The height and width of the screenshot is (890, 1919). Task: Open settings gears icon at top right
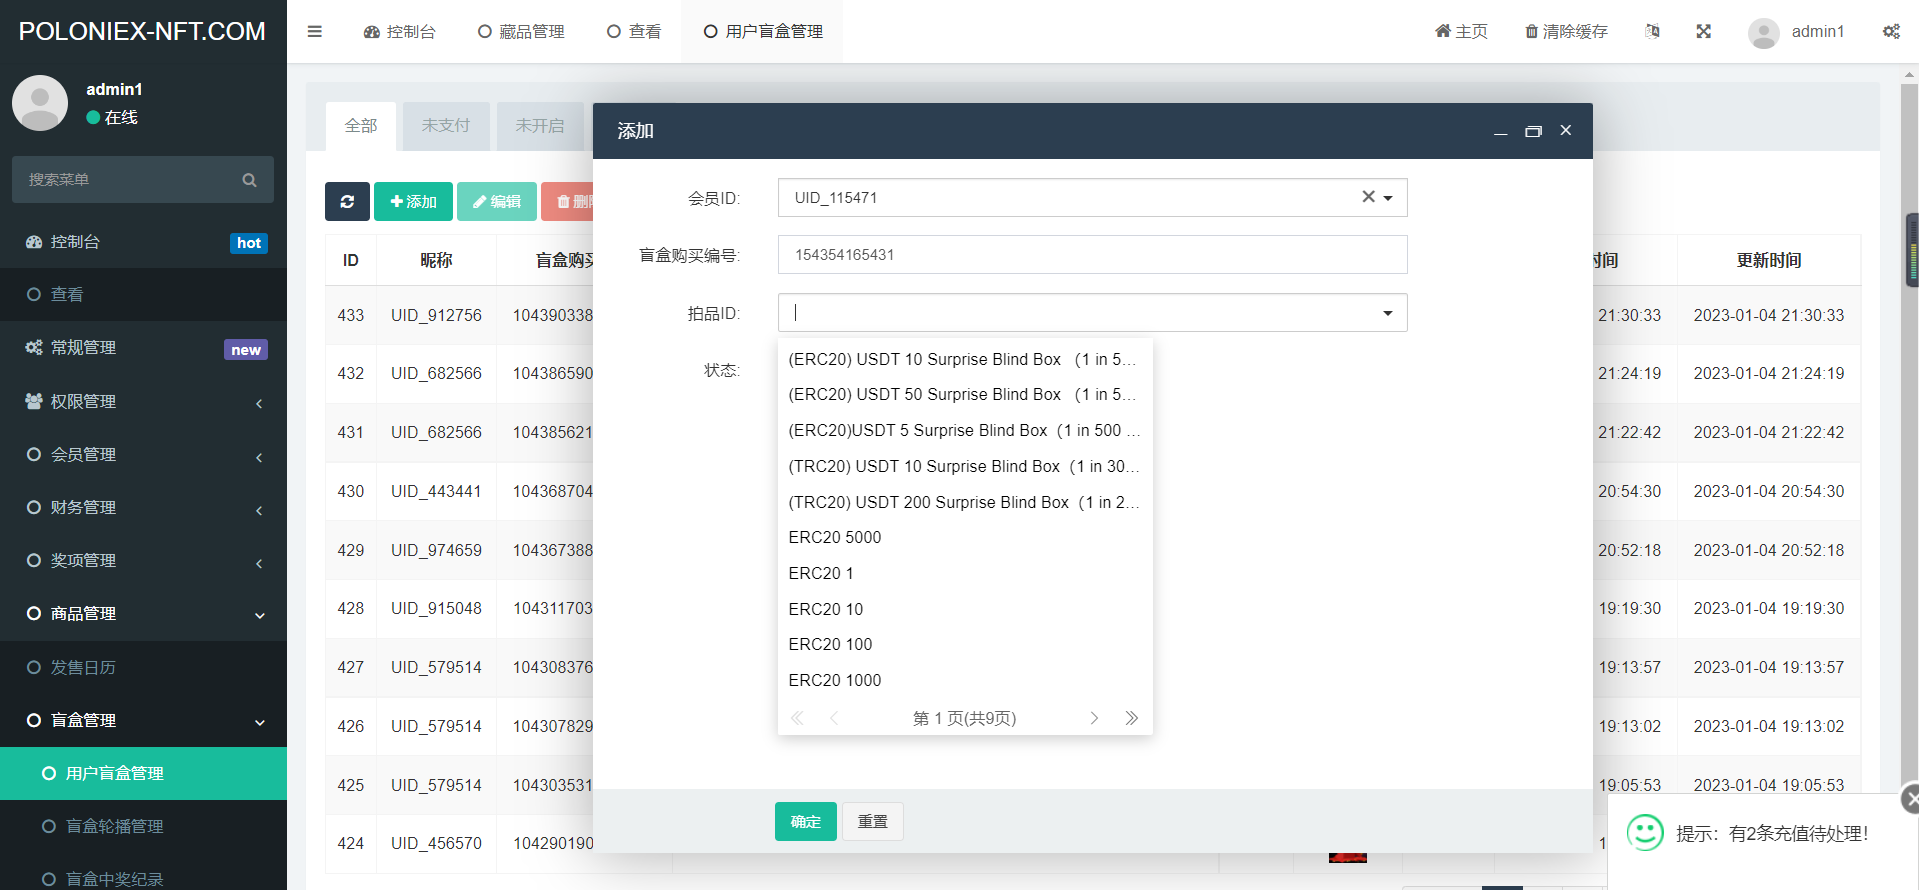[1890, 31]
